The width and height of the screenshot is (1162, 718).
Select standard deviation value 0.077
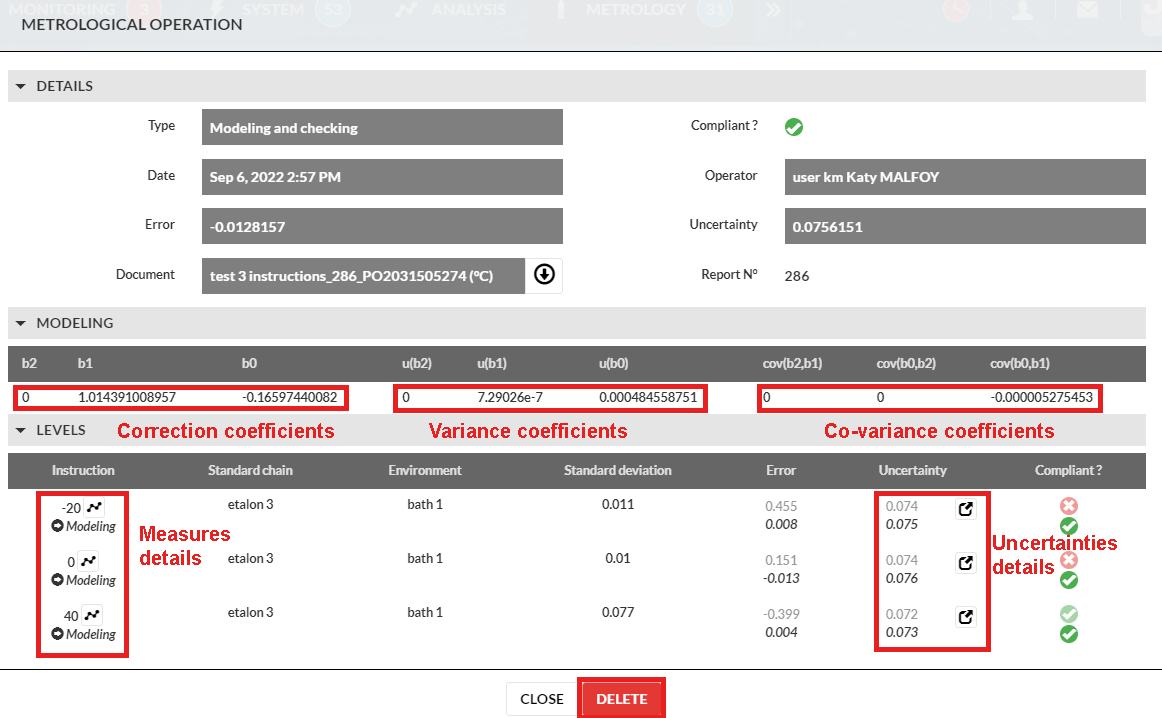[618, 612]
